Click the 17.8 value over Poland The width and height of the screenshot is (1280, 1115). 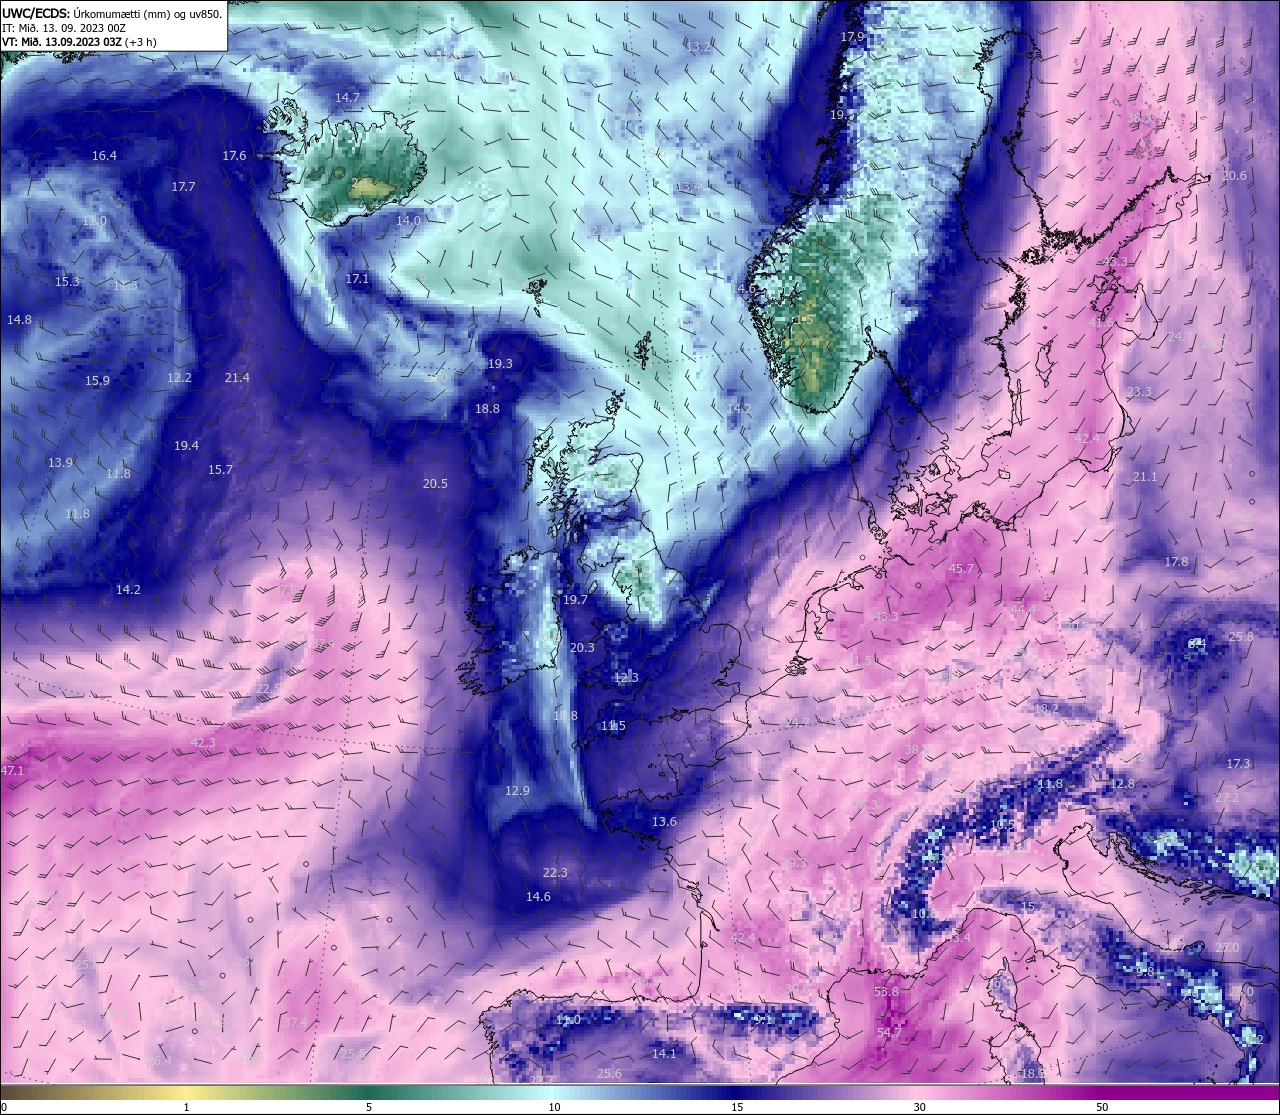(x=1176, y=561)
